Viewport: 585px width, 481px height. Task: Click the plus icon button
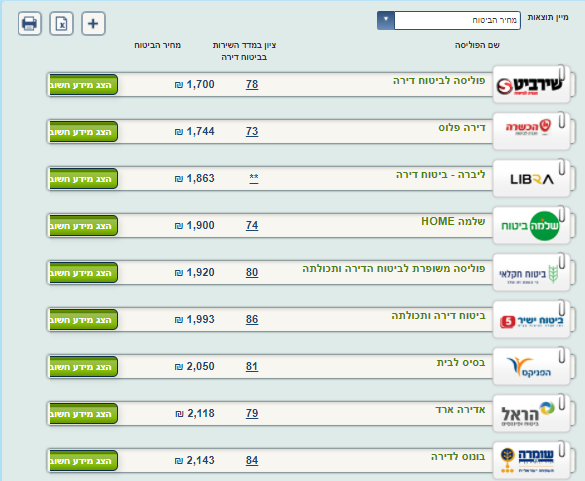93,24
